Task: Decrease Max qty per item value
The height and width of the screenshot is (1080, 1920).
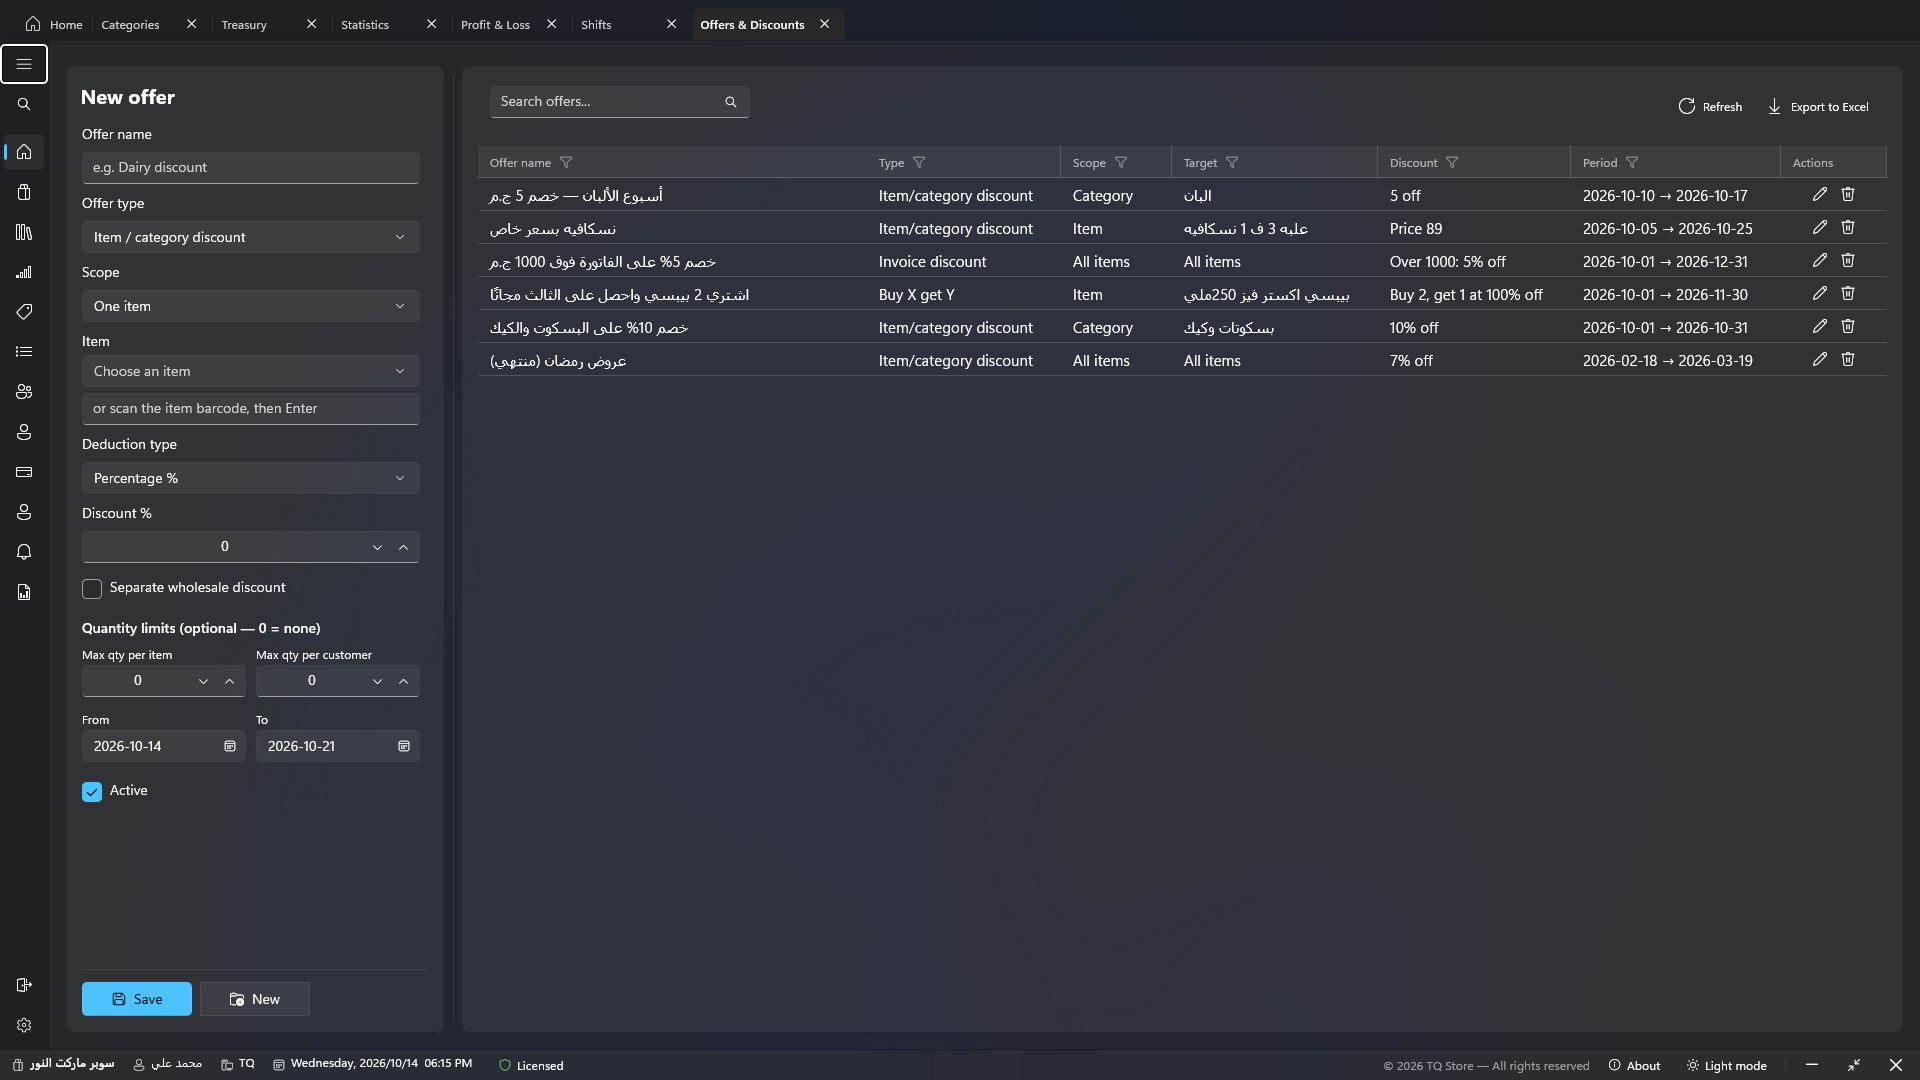Action: pos(203,681)
